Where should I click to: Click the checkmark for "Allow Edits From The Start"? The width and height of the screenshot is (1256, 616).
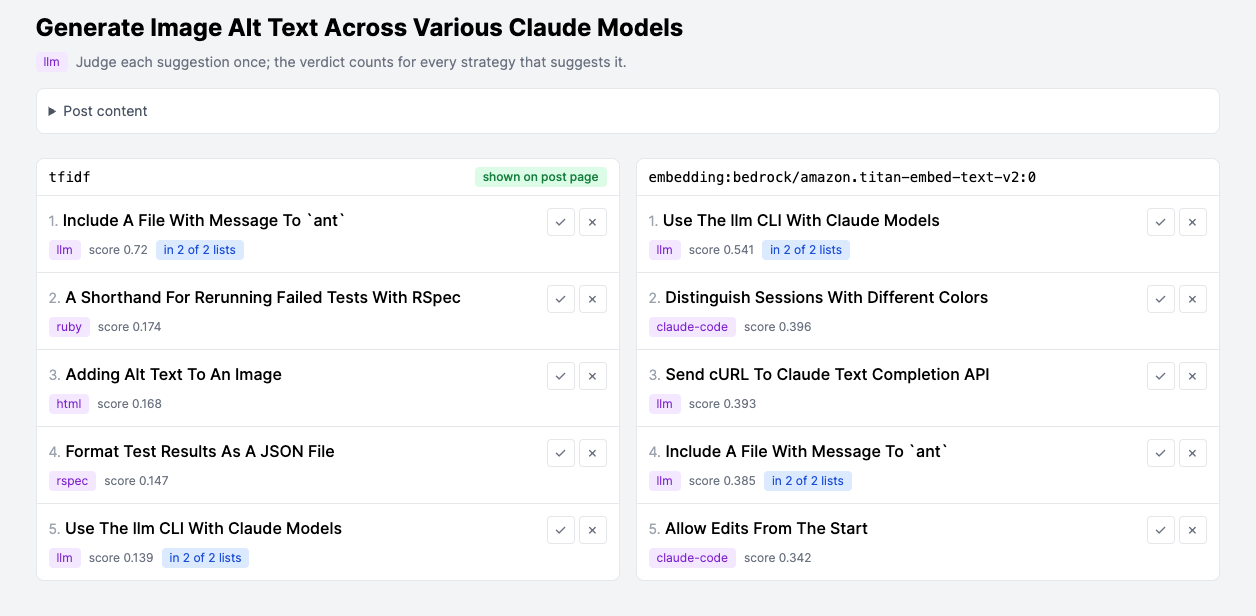point(1161,530)
